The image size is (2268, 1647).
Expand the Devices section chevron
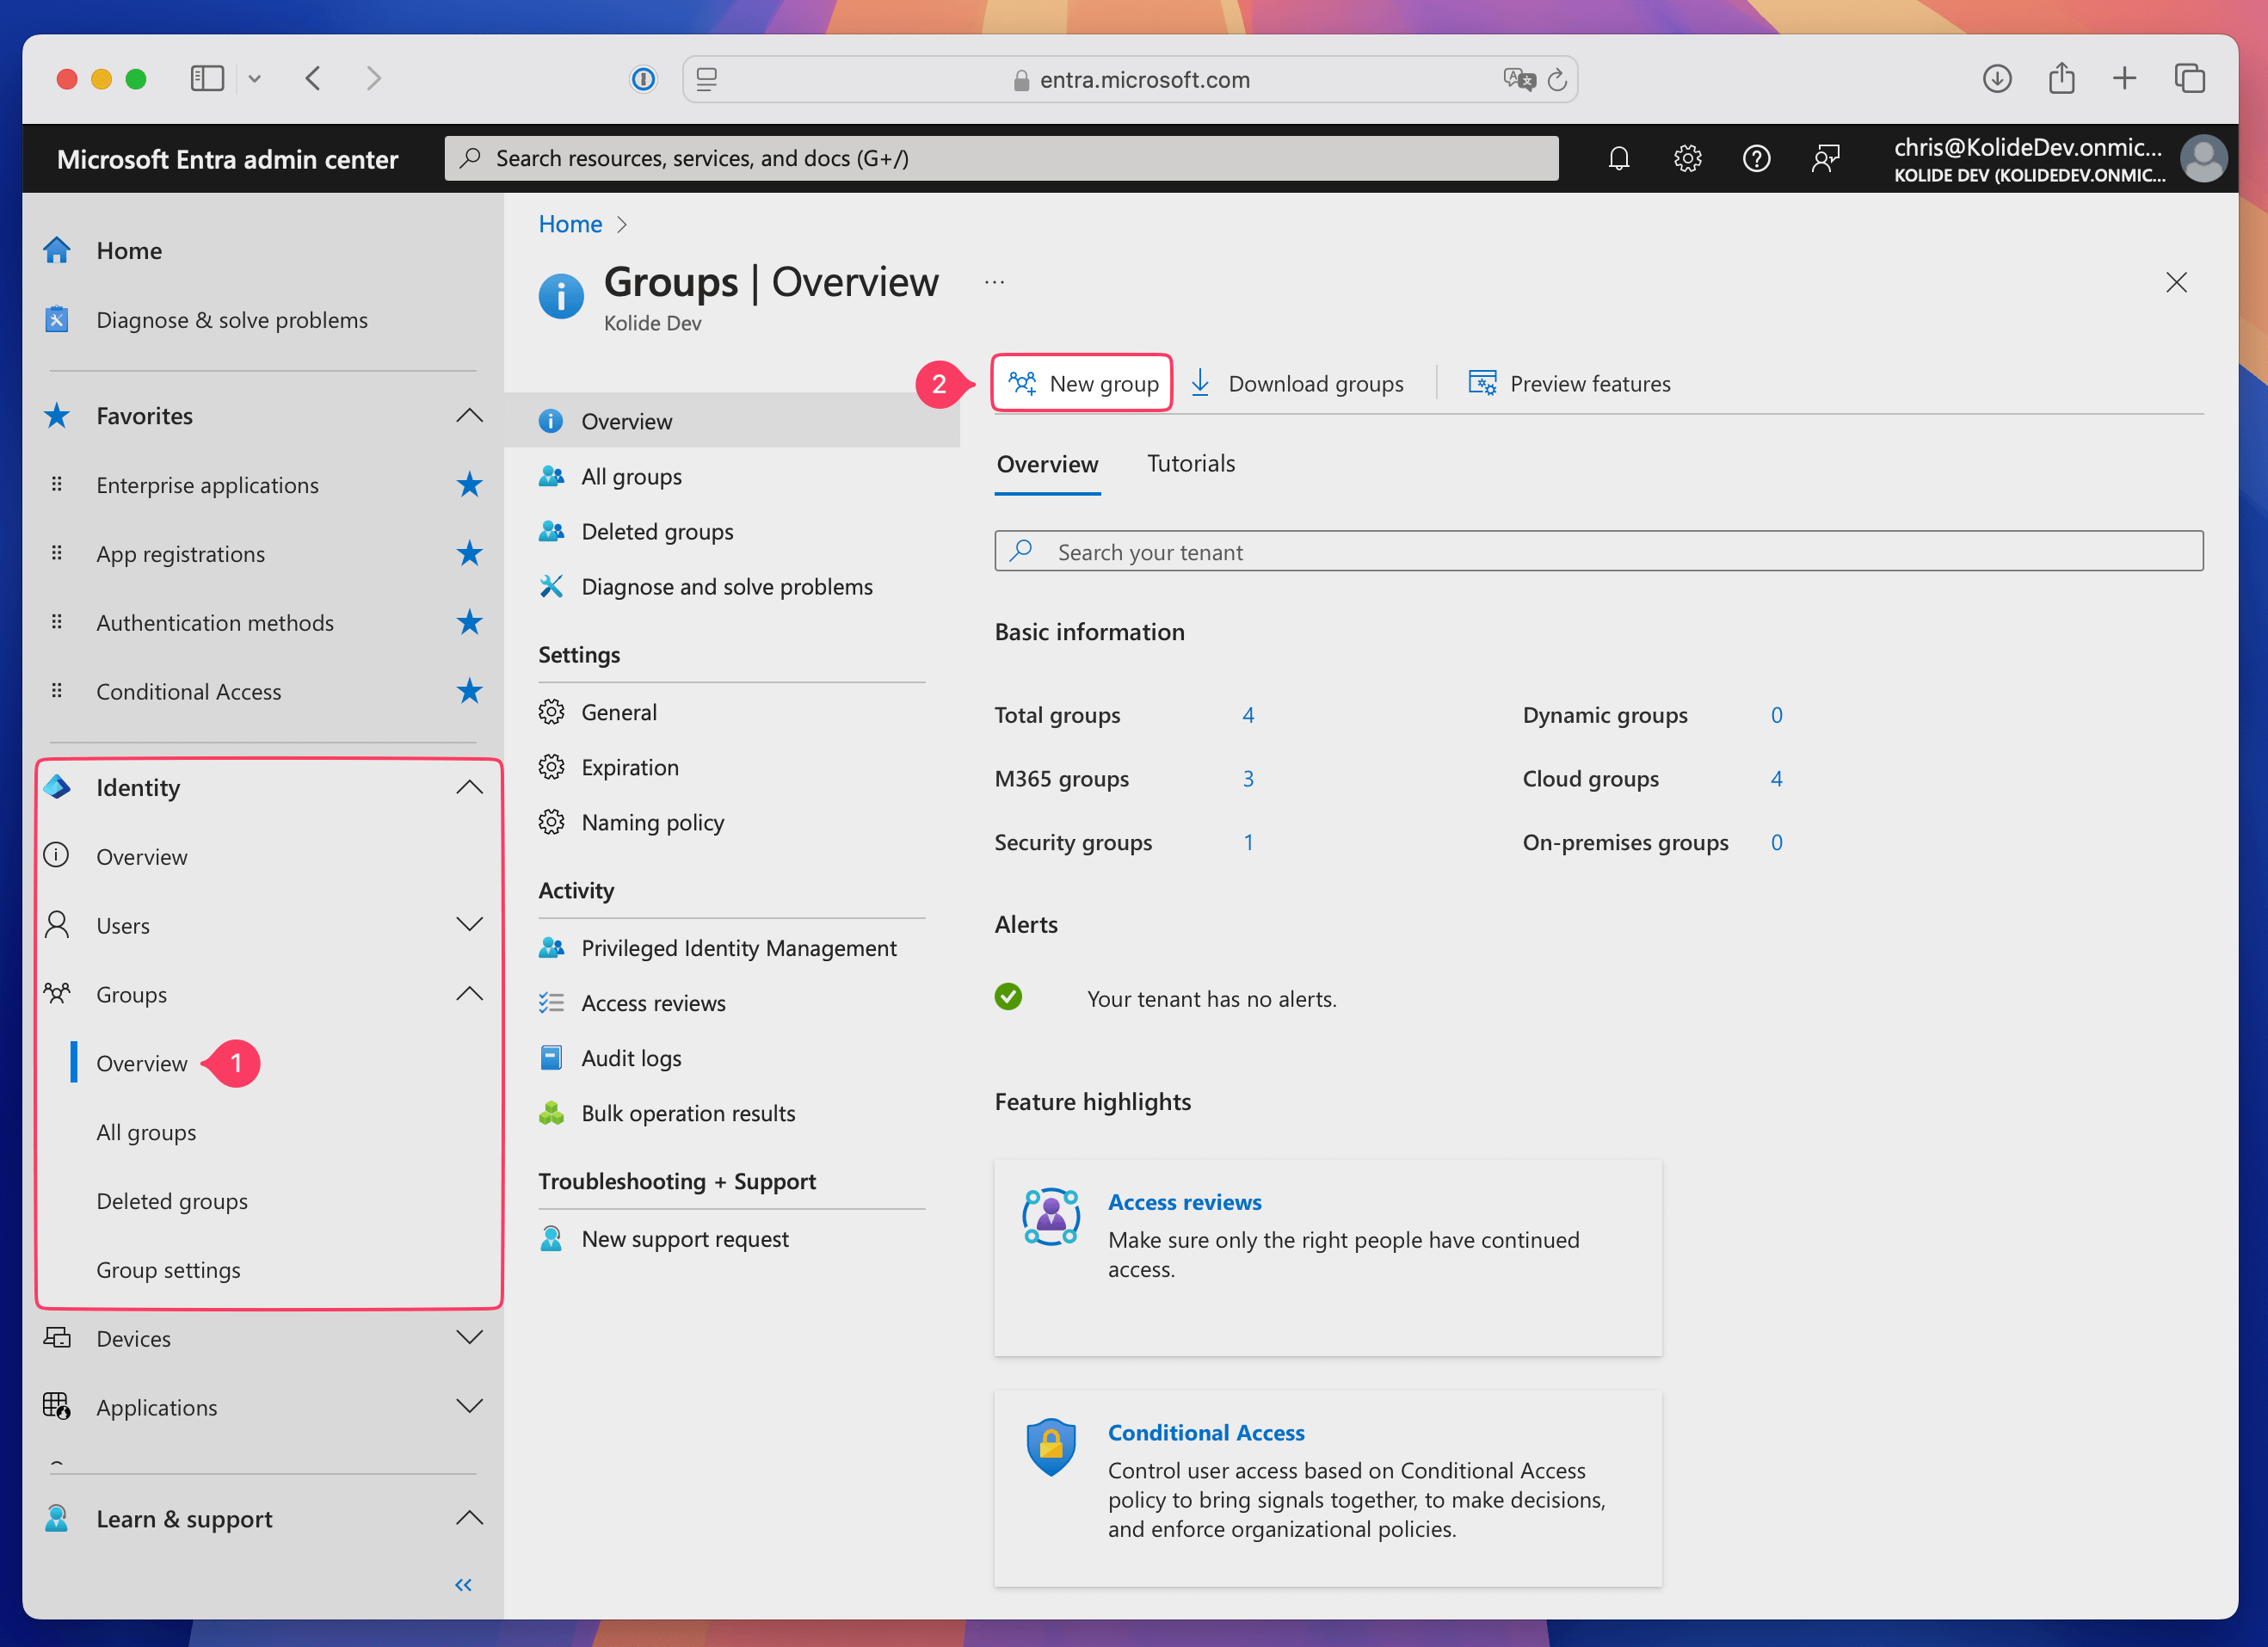click(x=469, y=1337)
